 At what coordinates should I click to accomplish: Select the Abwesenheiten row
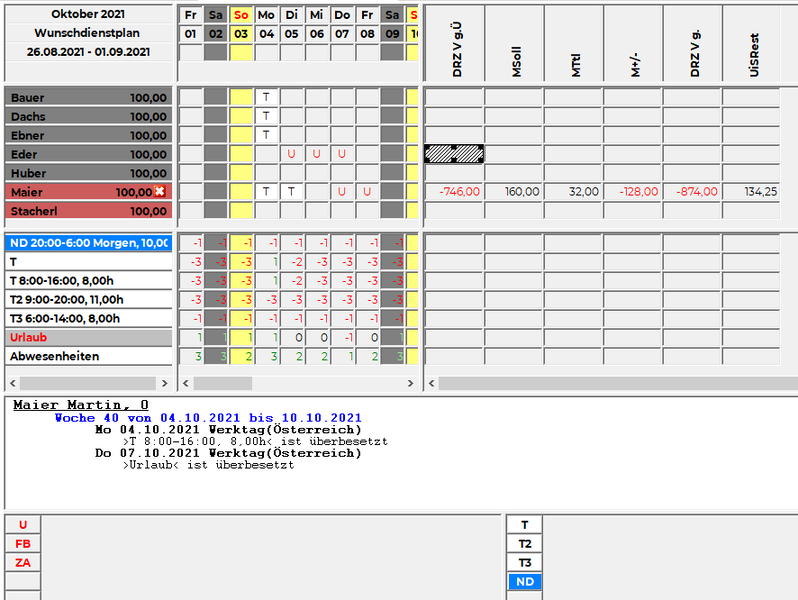pyautogui.click(x=88, y=357)
